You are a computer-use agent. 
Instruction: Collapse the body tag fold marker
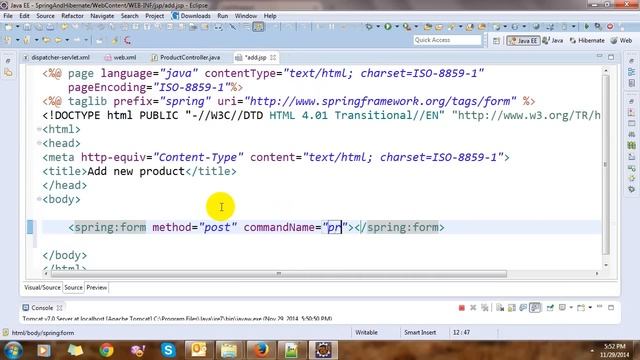coord(39,199)
